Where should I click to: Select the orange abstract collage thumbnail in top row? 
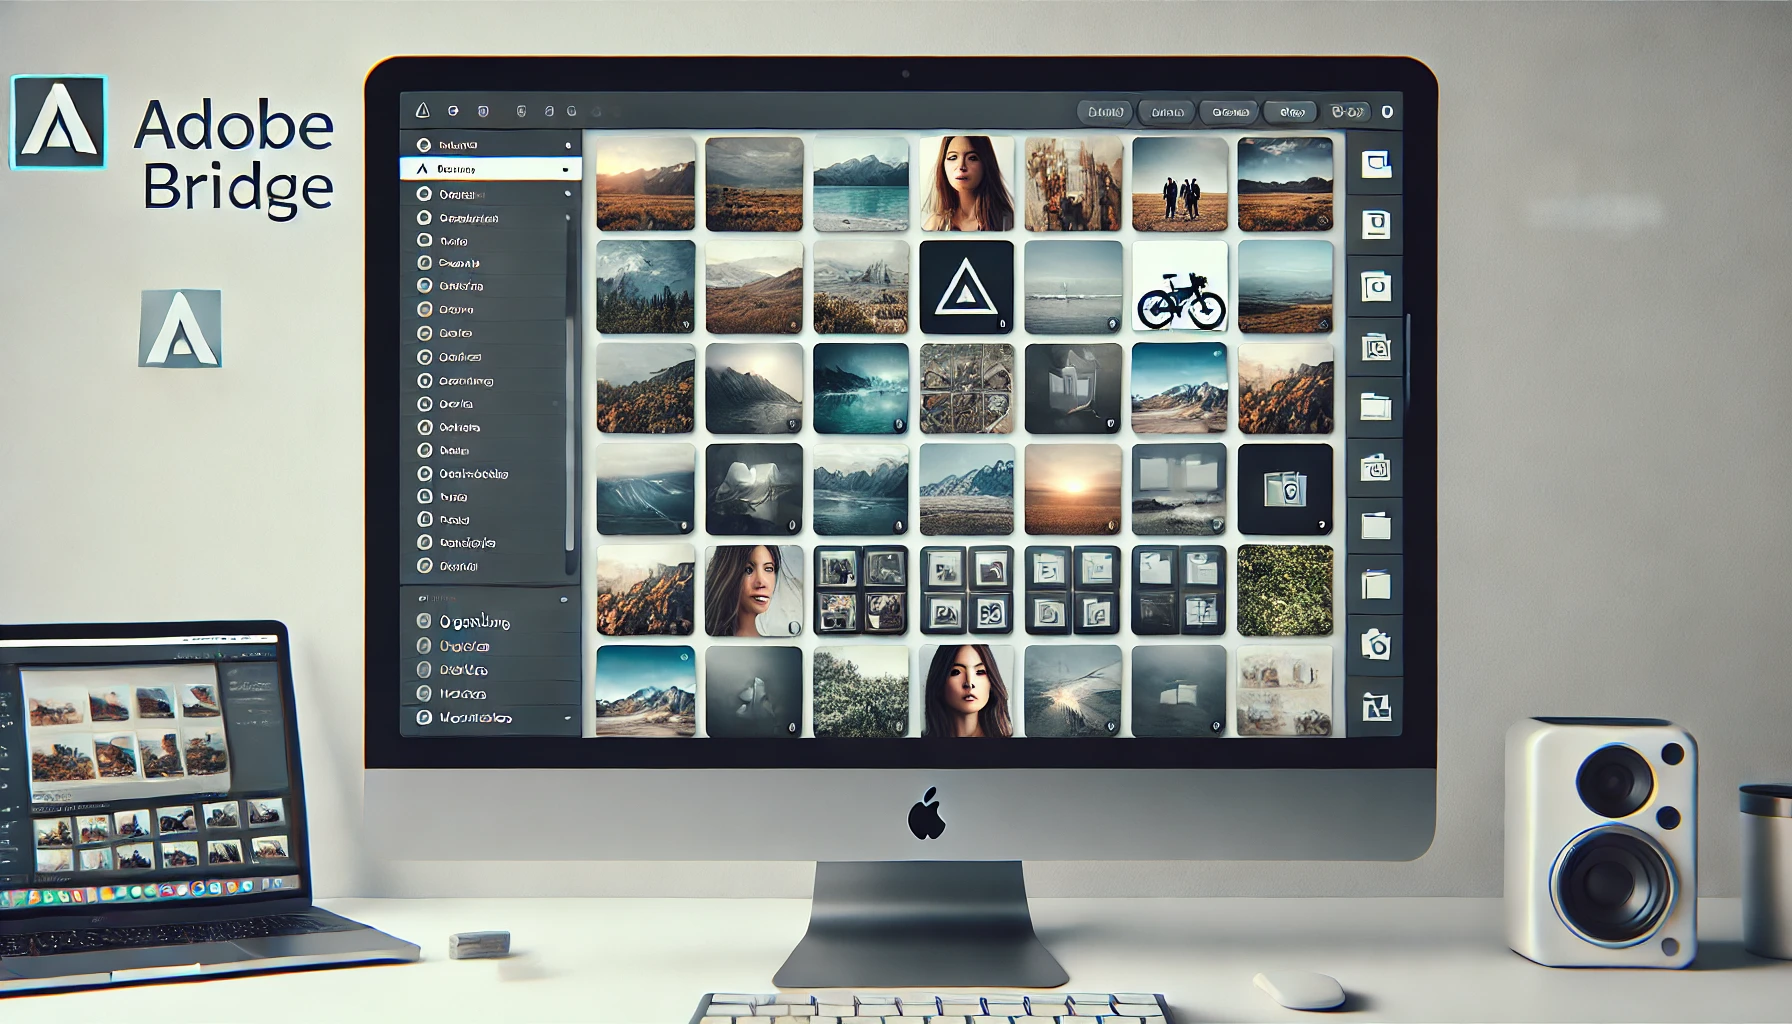(1073, 184)
